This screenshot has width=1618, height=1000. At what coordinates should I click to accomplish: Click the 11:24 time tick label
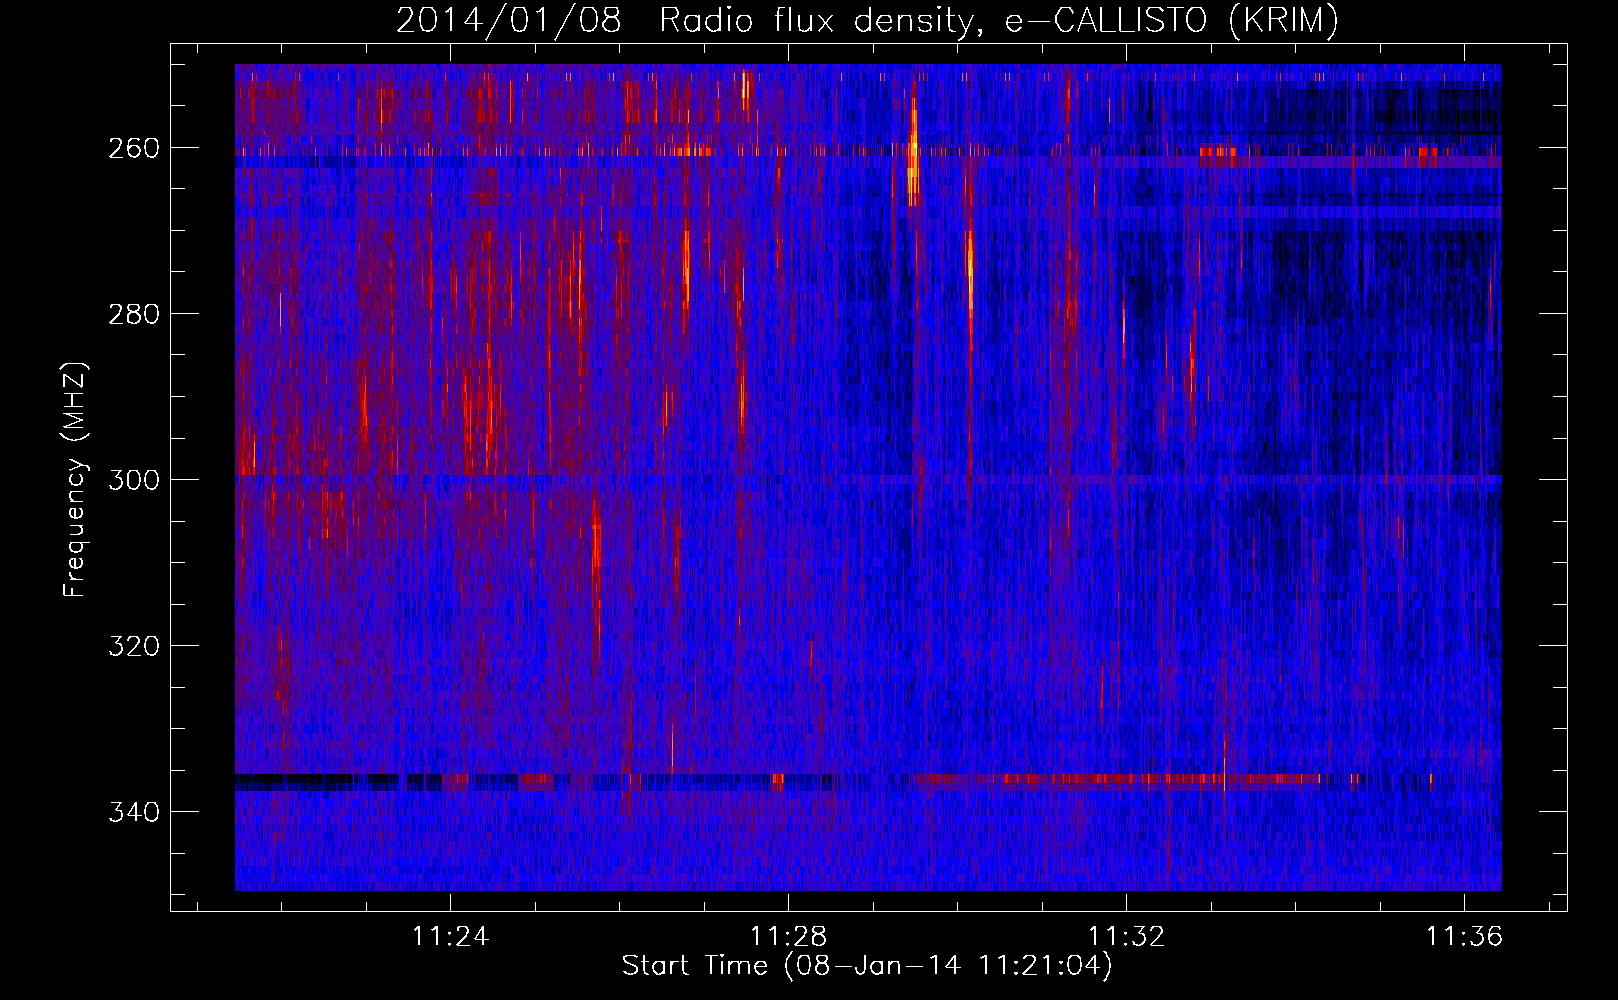tap(451, 937)
